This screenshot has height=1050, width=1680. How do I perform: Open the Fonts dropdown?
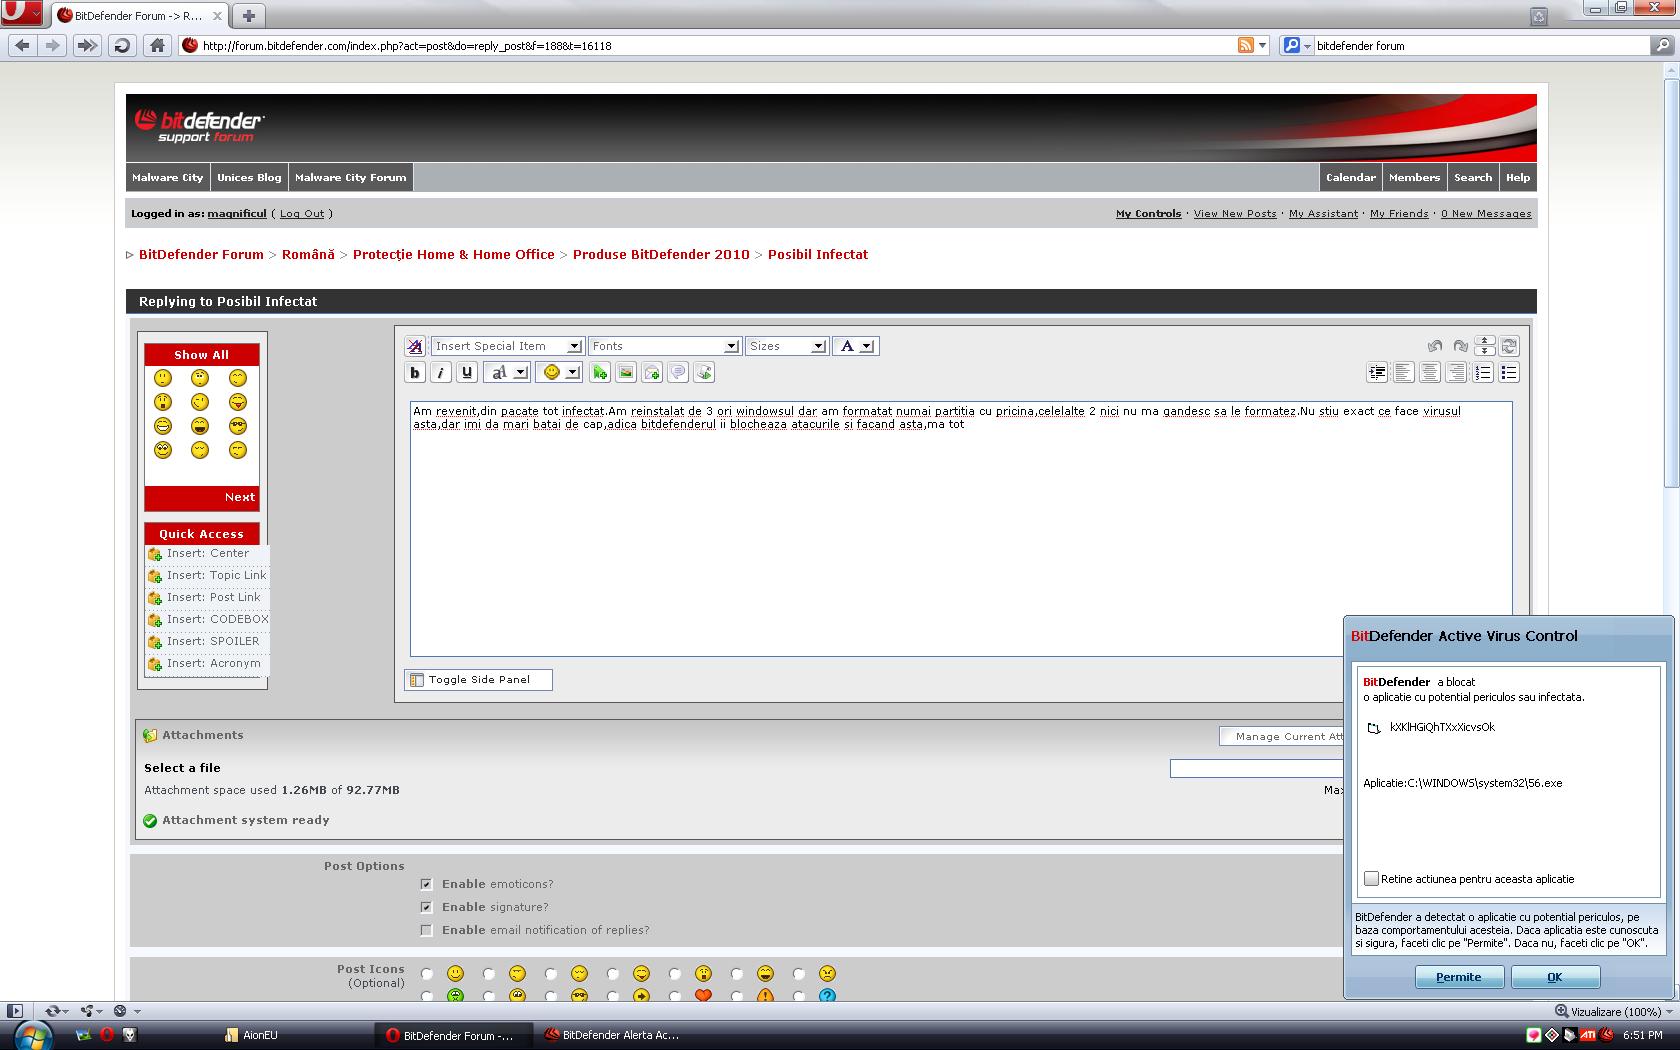[664, 346]
